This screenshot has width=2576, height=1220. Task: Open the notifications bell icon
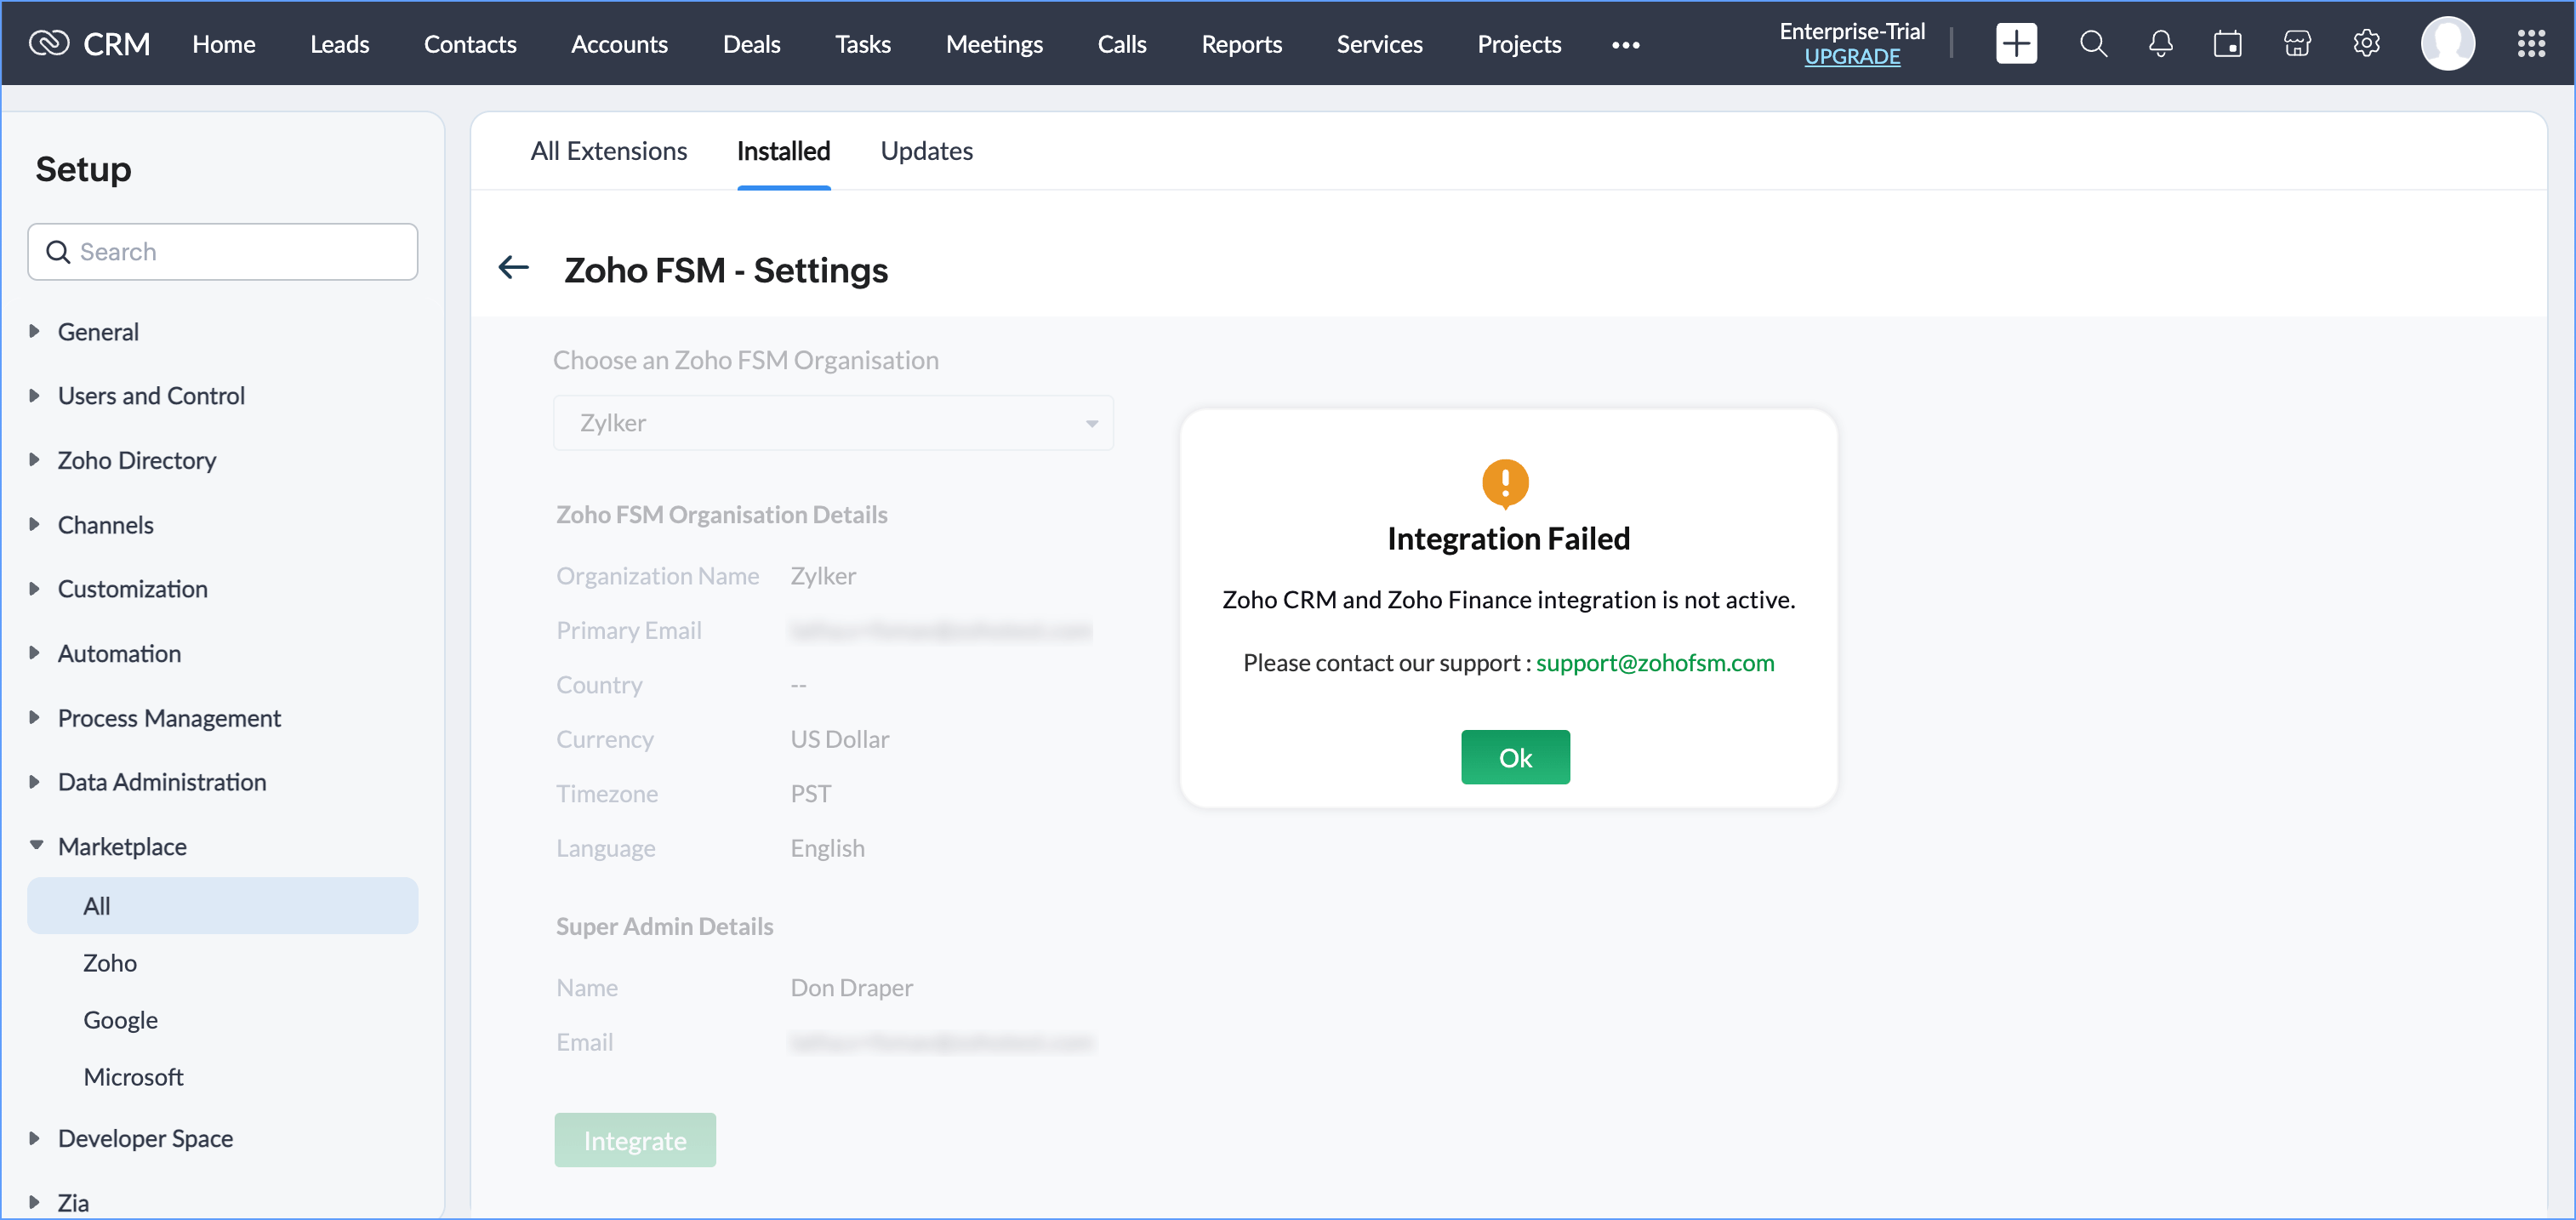[x=2160, y=44]
